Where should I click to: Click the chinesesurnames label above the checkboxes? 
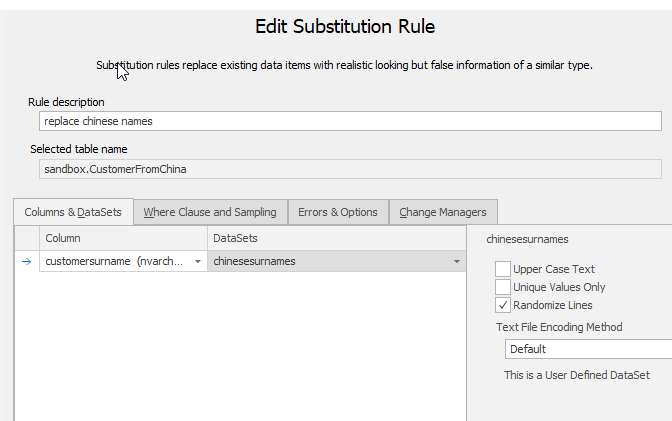(527, 240)
